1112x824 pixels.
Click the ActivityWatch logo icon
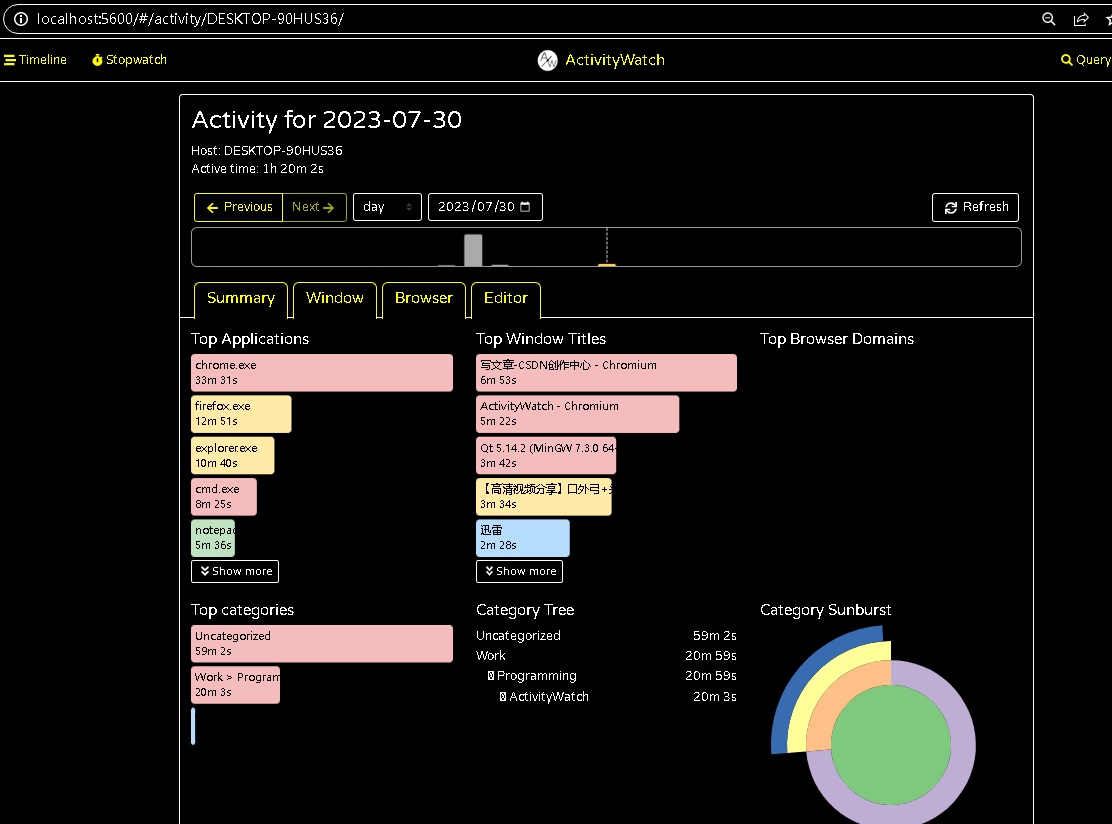(x=547, y=60)
